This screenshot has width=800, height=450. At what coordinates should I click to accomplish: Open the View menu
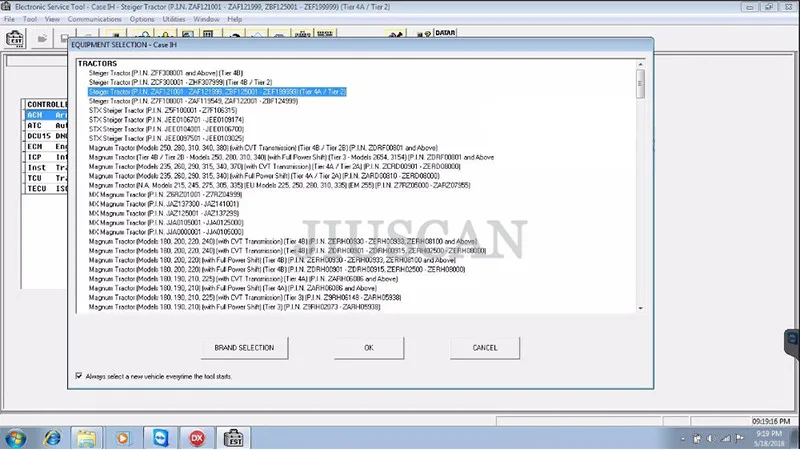(x=52, y=19)
